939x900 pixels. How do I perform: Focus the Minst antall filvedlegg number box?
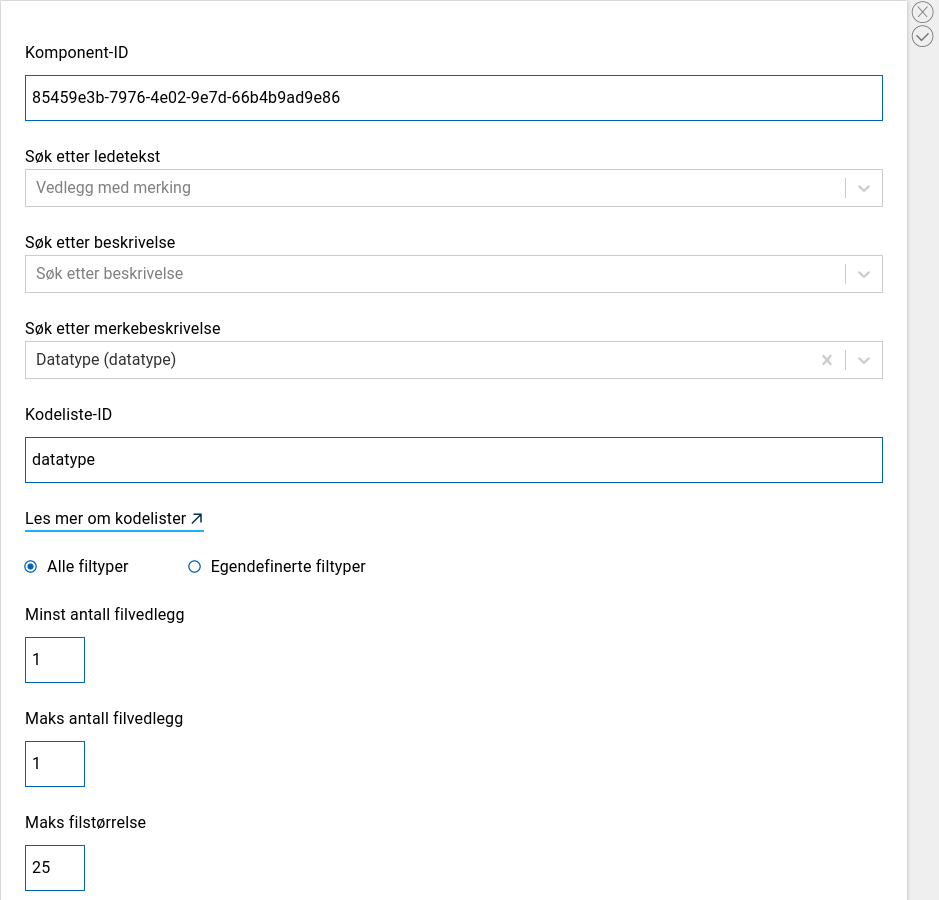tap(55, 660)
